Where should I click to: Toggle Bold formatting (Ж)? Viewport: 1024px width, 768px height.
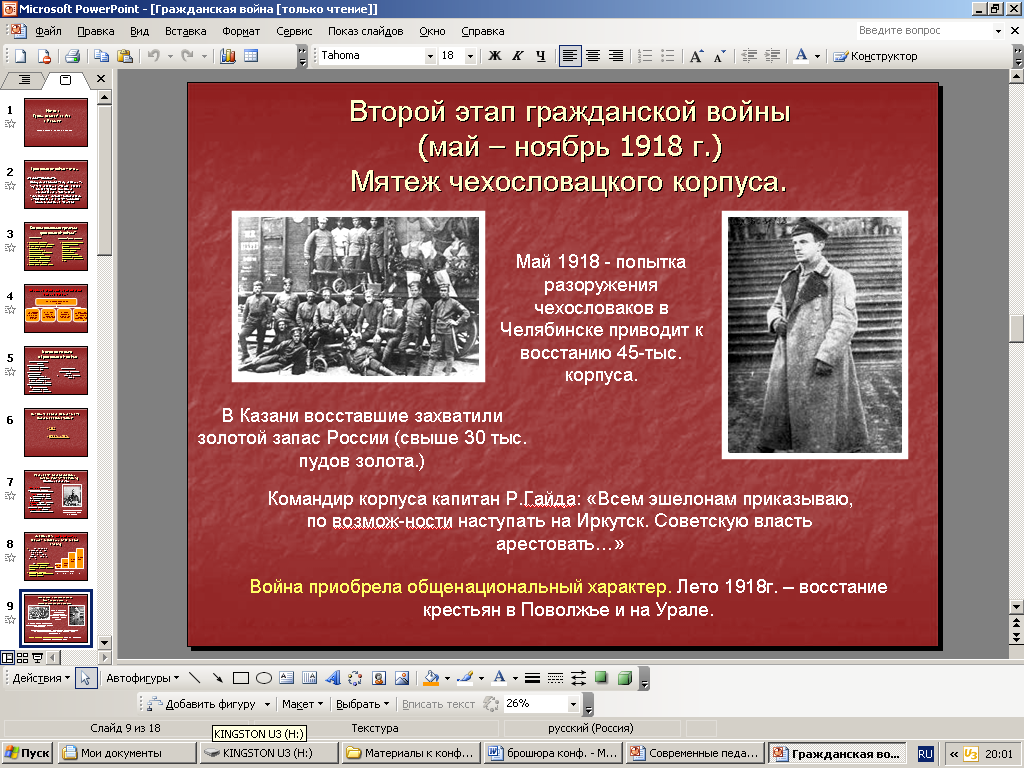click(x=495, y=56)
